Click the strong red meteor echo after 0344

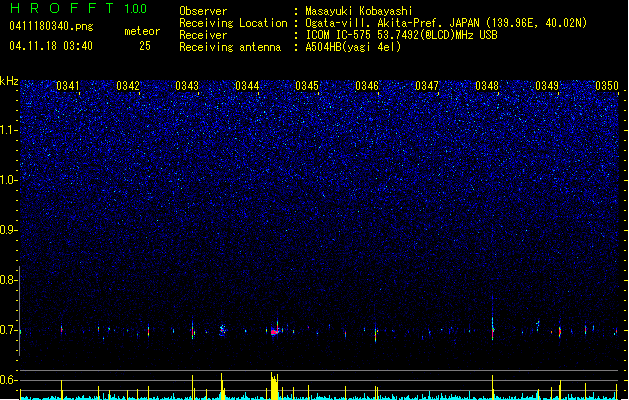[275, 331]
